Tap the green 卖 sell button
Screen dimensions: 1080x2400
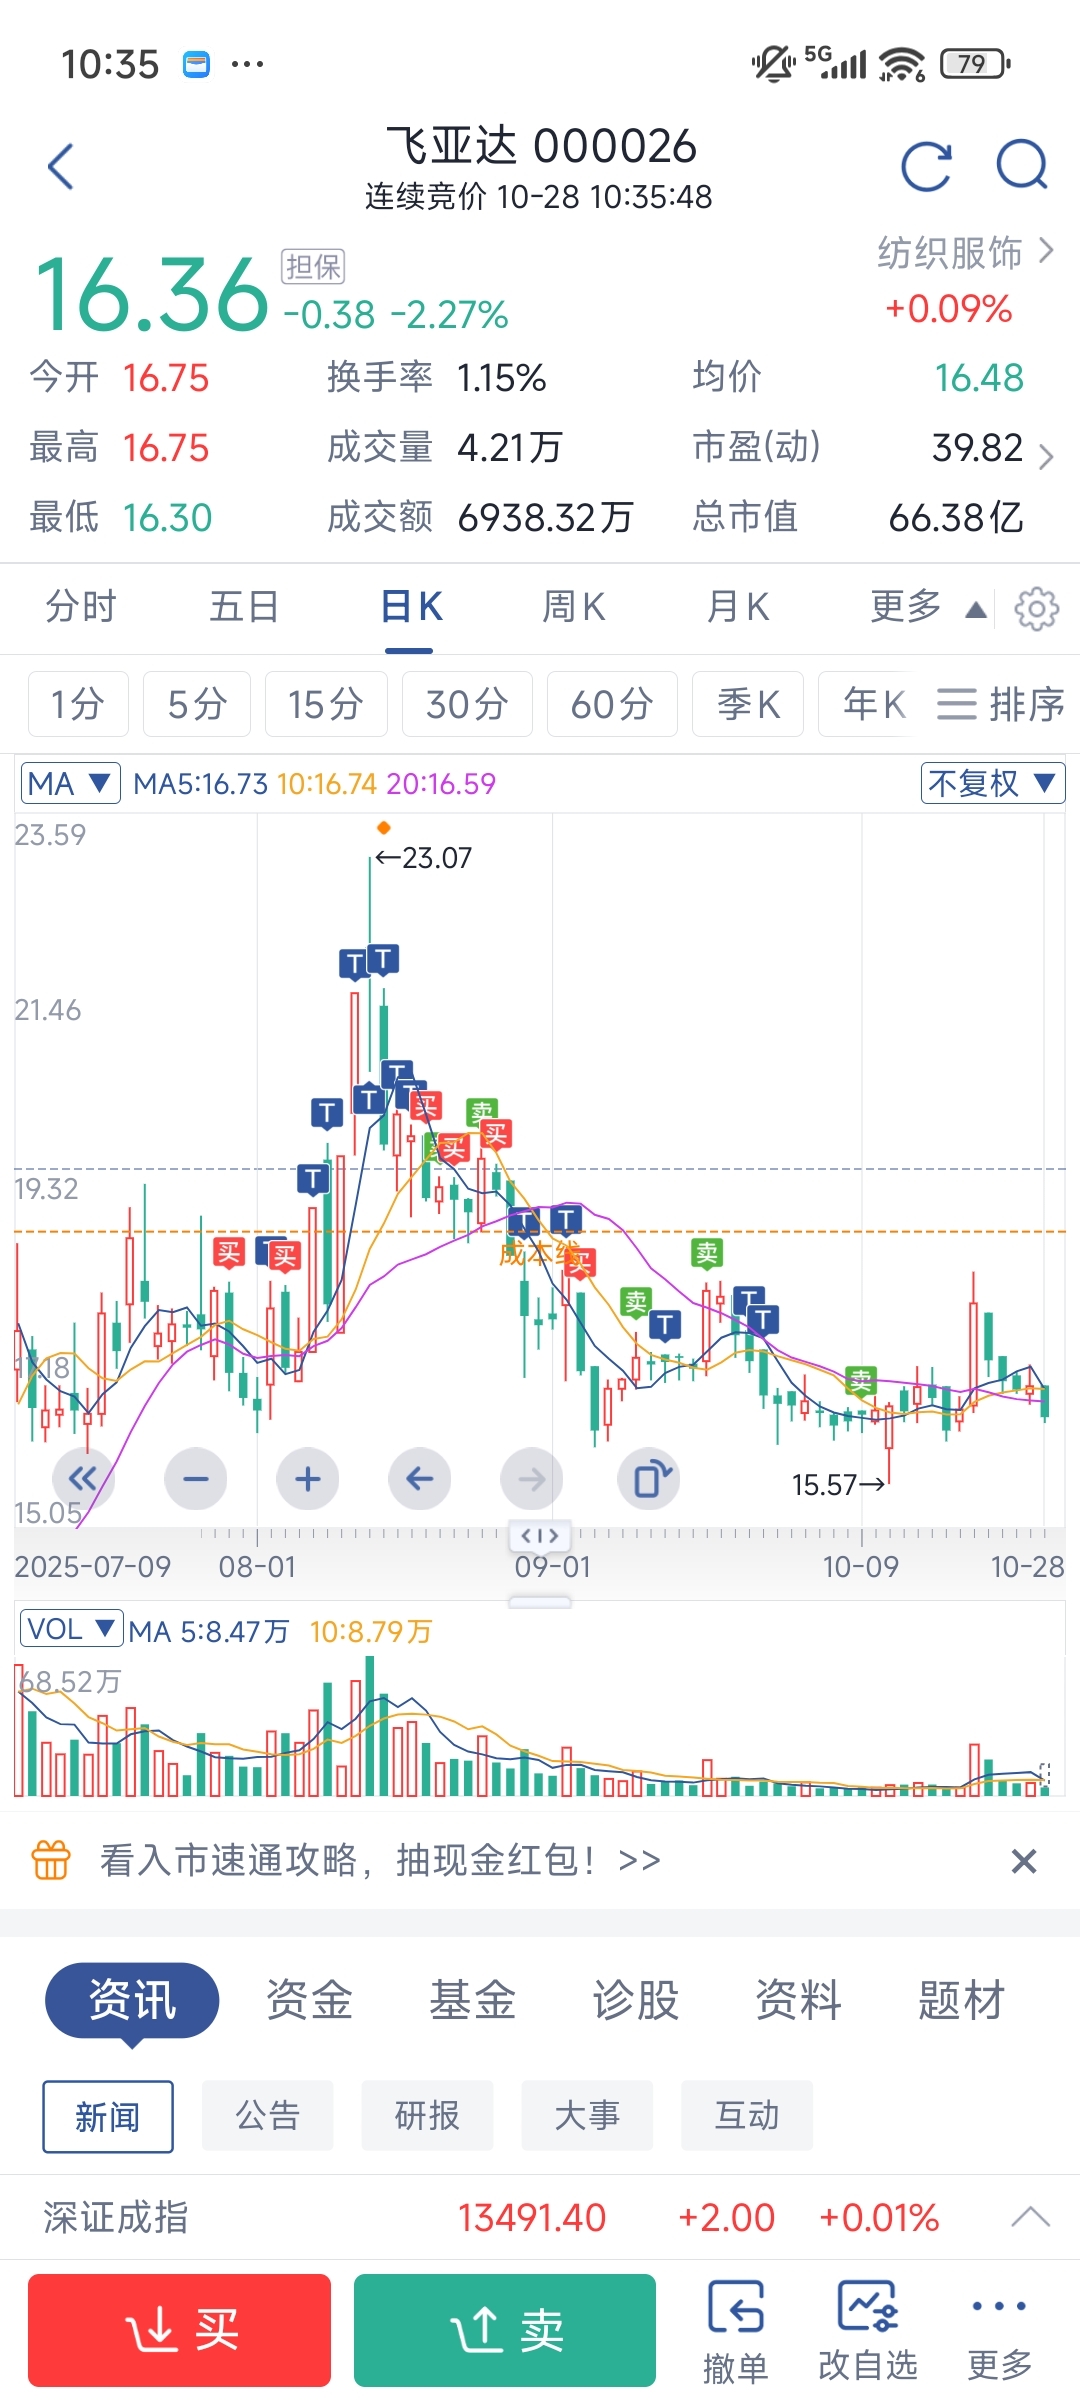pyautogui.click(x=505, y=2330)
